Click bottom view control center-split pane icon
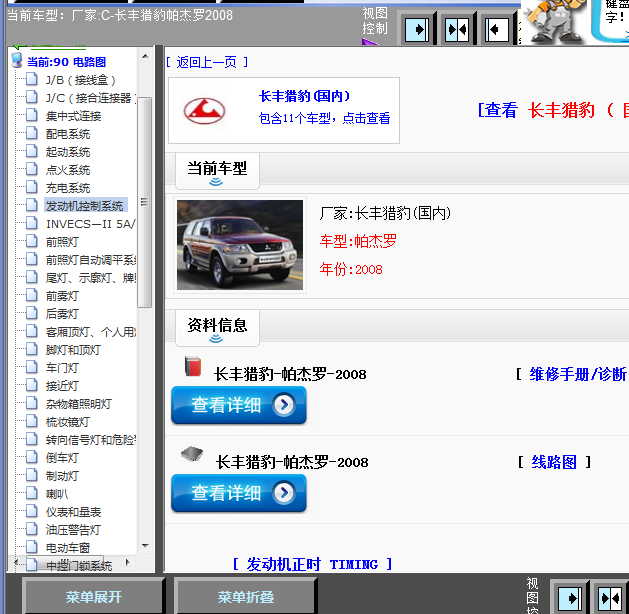 (x=610, y=598)
